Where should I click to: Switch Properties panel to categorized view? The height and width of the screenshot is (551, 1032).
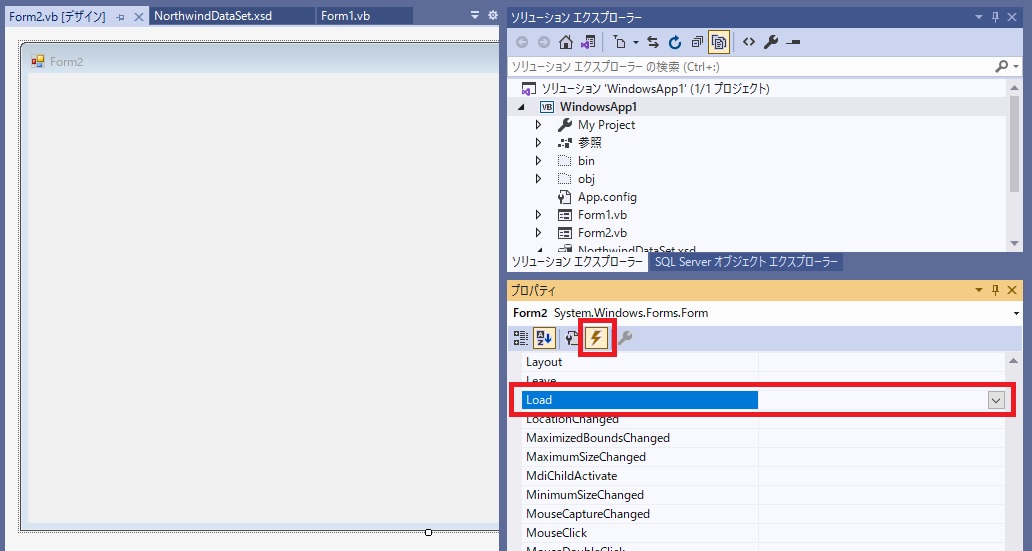tap(521, 338)
